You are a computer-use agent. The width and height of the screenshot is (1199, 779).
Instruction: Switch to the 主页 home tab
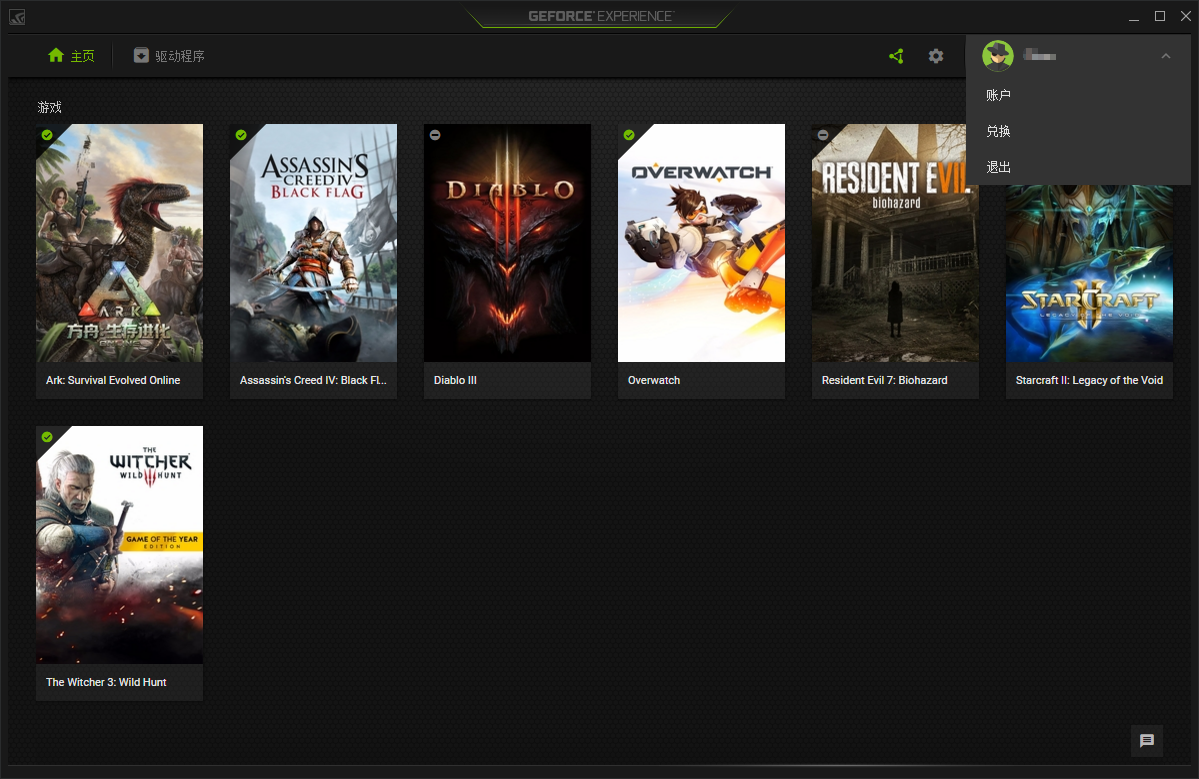click(72, 56)
